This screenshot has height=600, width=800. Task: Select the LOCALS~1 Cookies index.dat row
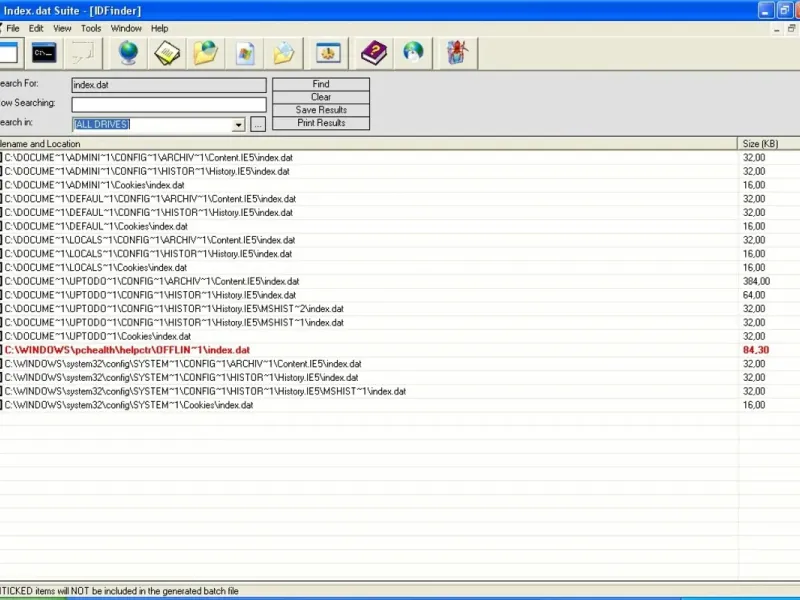(400, 268)
